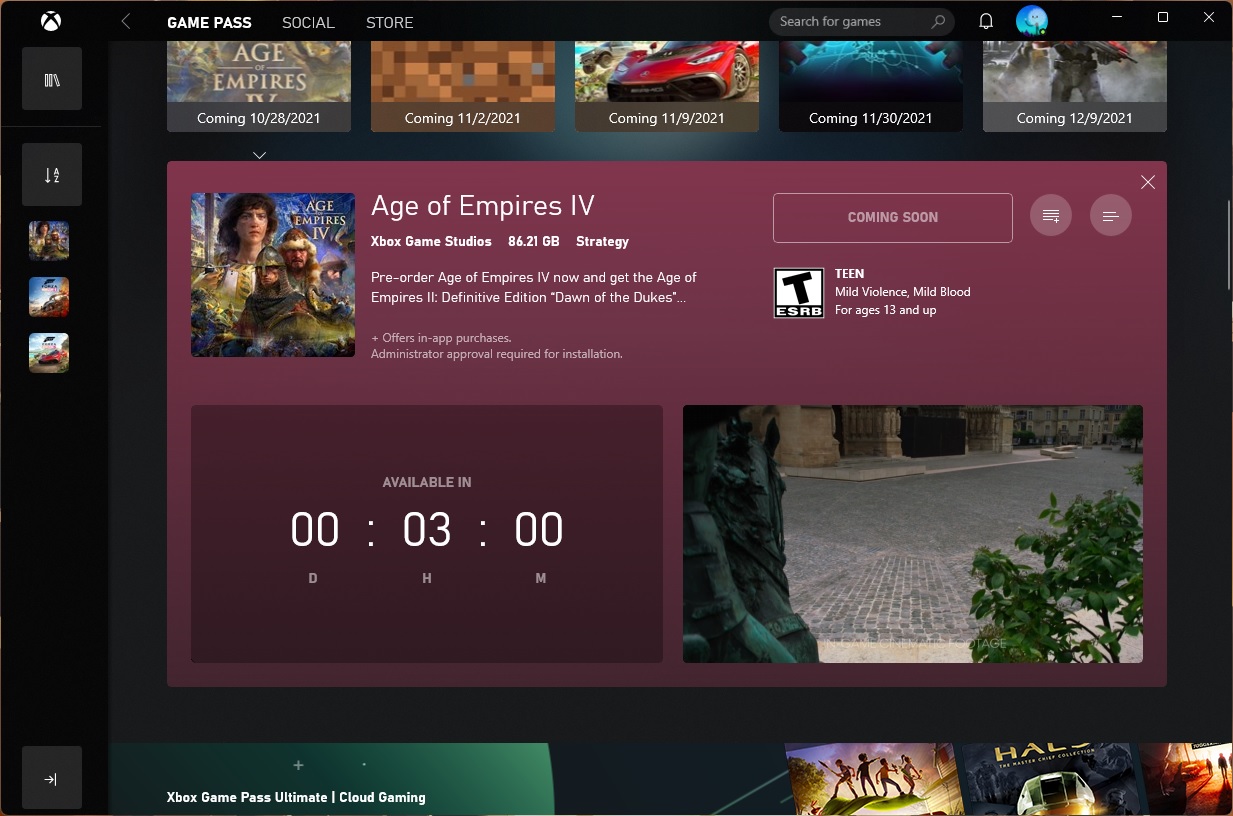Switch to the GAME PASS tab
1233x816 pixels.
(209, 22)
